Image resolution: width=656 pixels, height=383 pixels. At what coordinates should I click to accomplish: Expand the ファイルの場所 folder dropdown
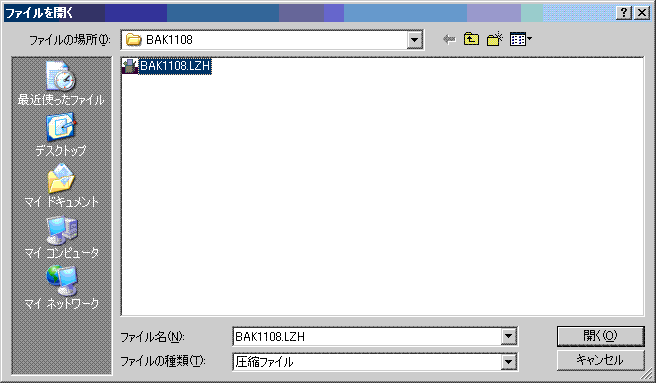click(415, 40)
